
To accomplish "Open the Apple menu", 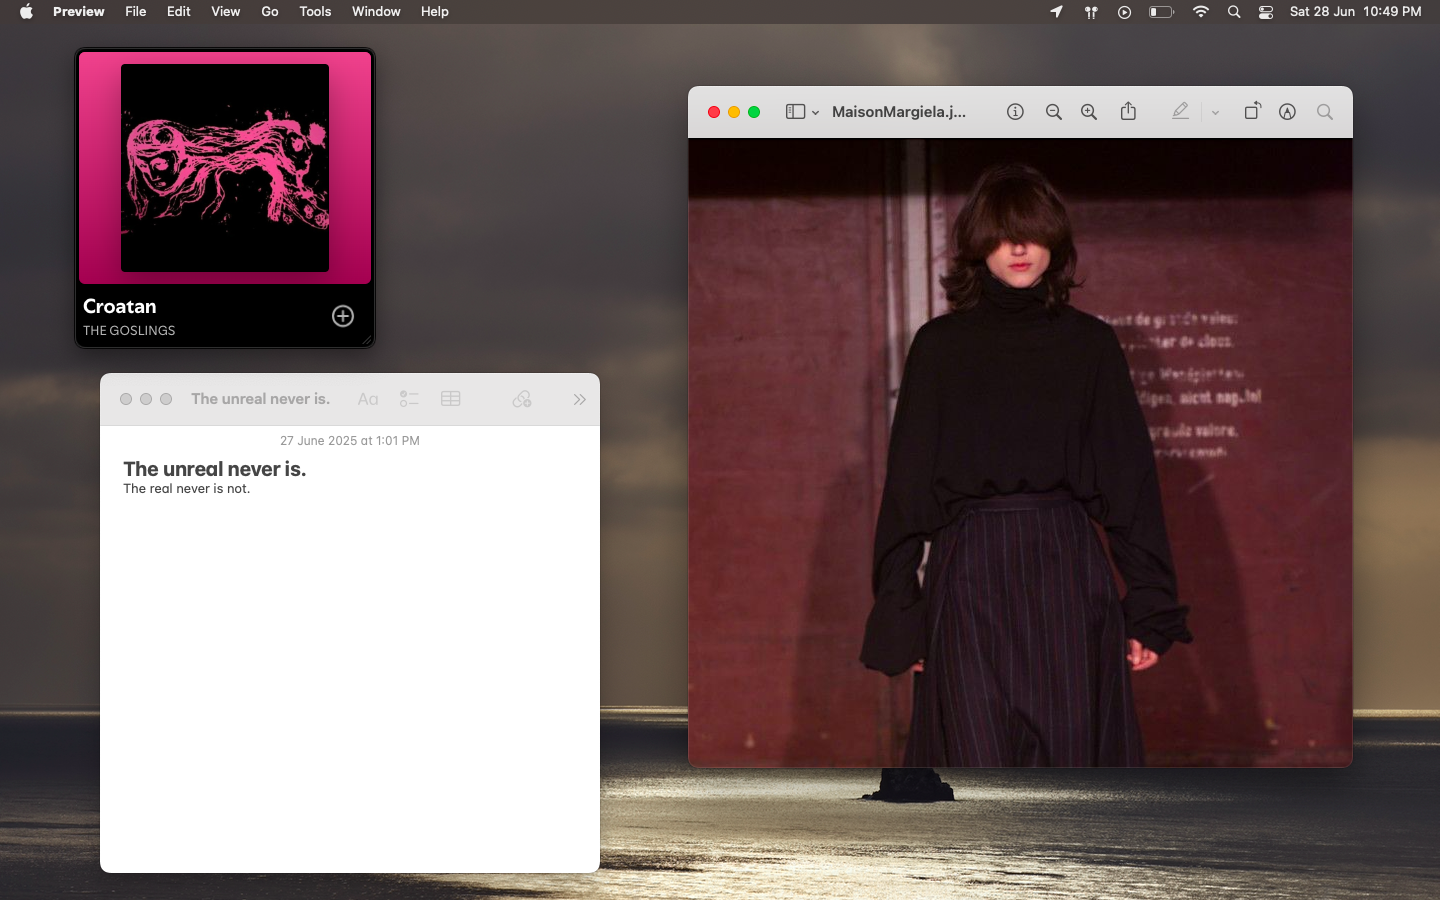I will (27, 12).
